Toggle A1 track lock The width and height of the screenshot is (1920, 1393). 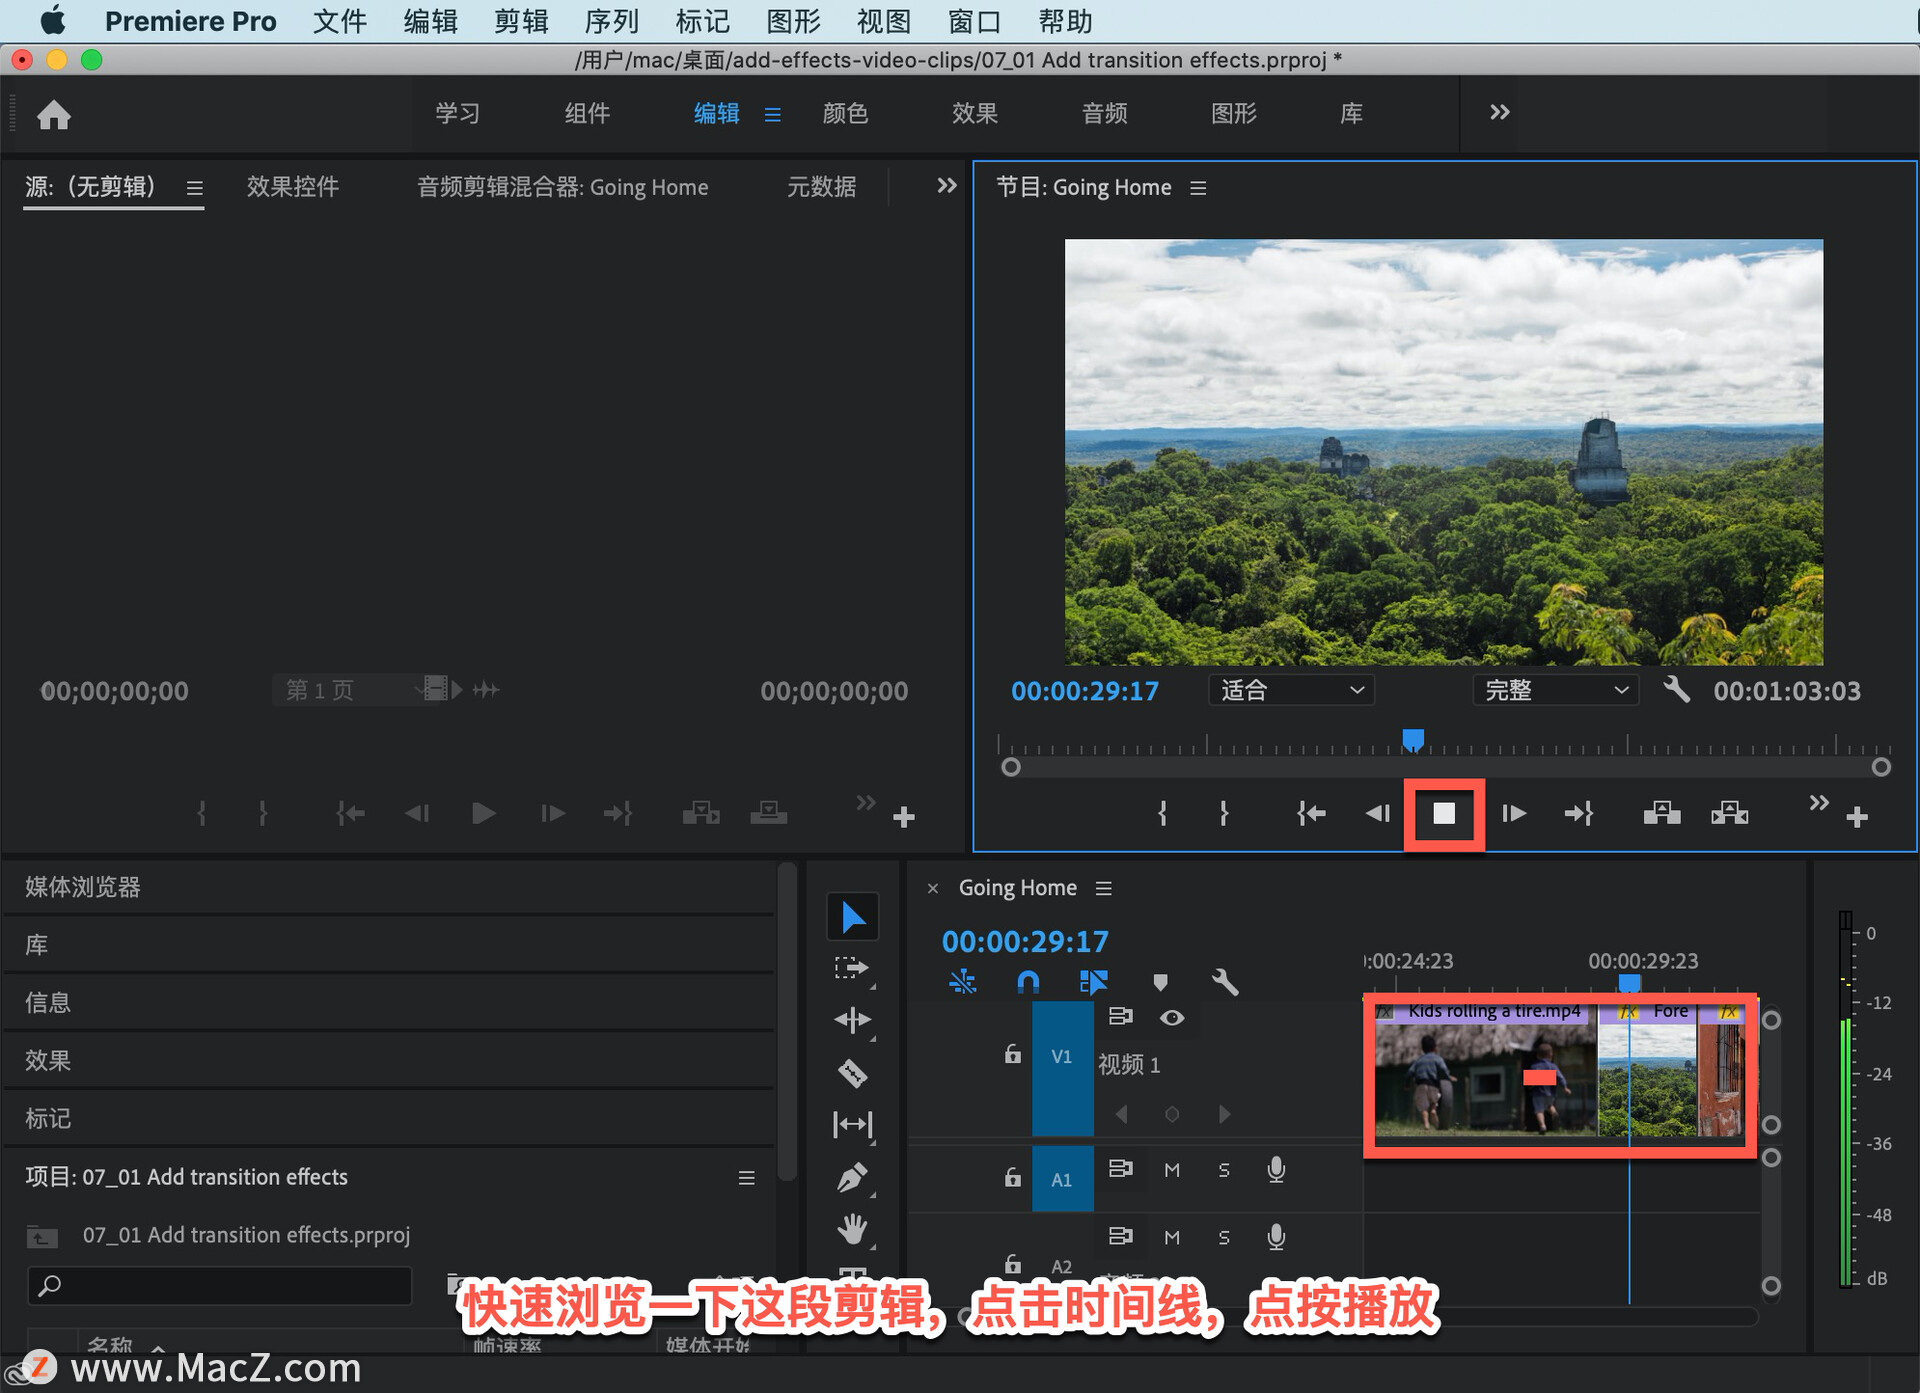(x=1012, y=1178)
